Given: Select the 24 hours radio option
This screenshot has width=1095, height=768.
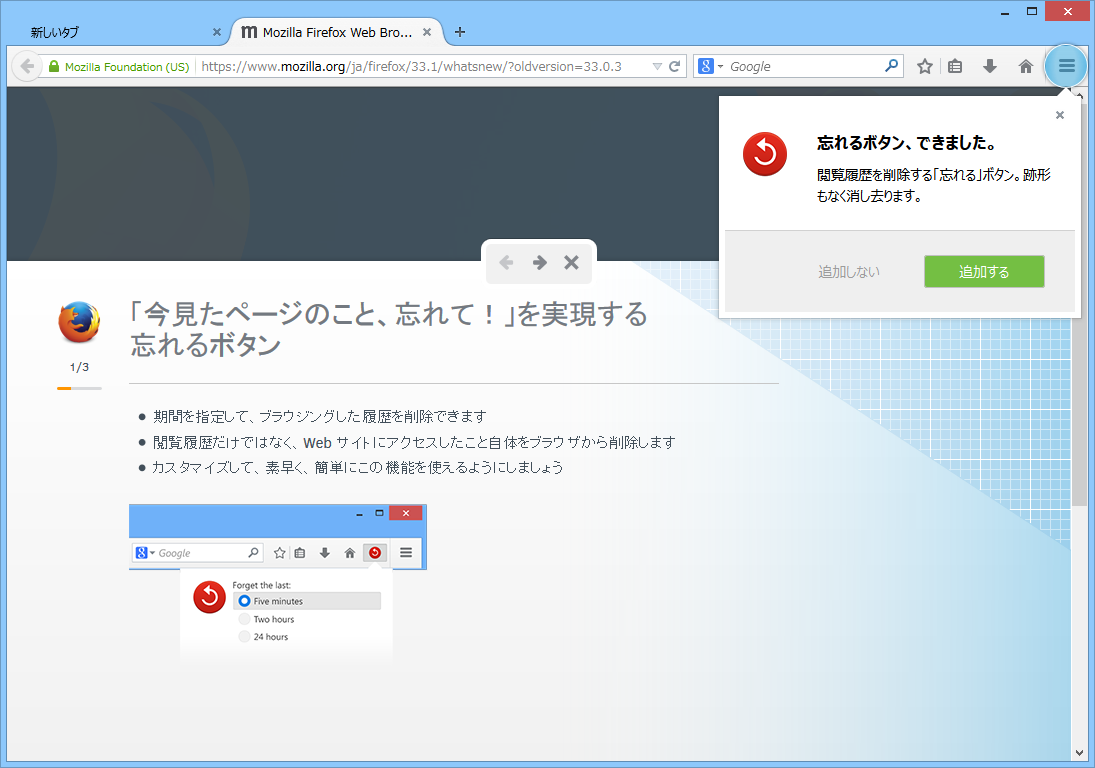Looking at the screenshot, I should pyautogui.click(x=243, y=636).
